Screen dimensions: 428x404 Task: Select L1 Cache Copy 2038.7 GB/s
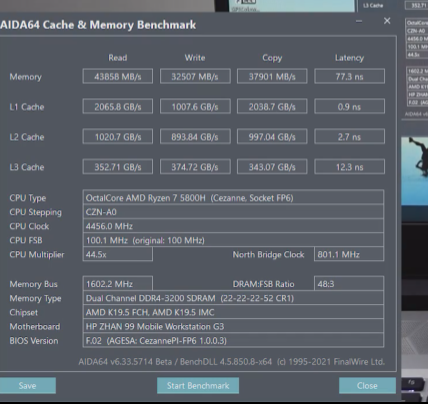pyautogui.click(x=272, y=106)
